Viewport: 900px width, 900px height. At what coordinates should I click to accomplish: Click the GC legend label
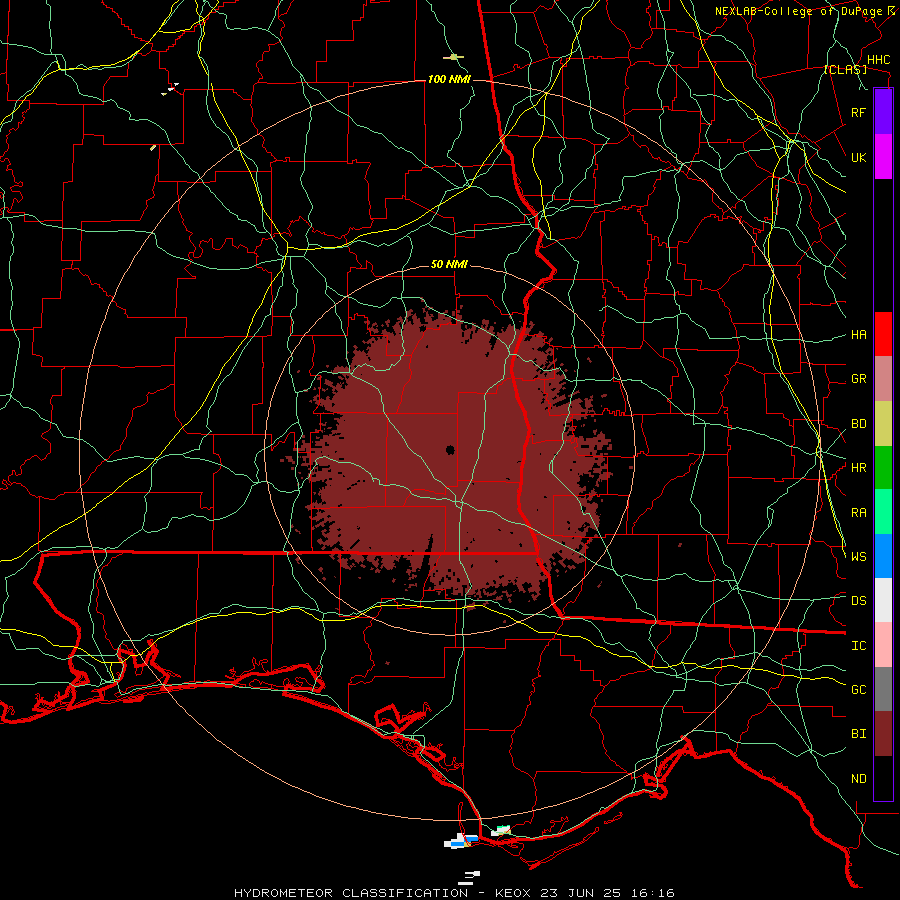(x=858, y=689)
